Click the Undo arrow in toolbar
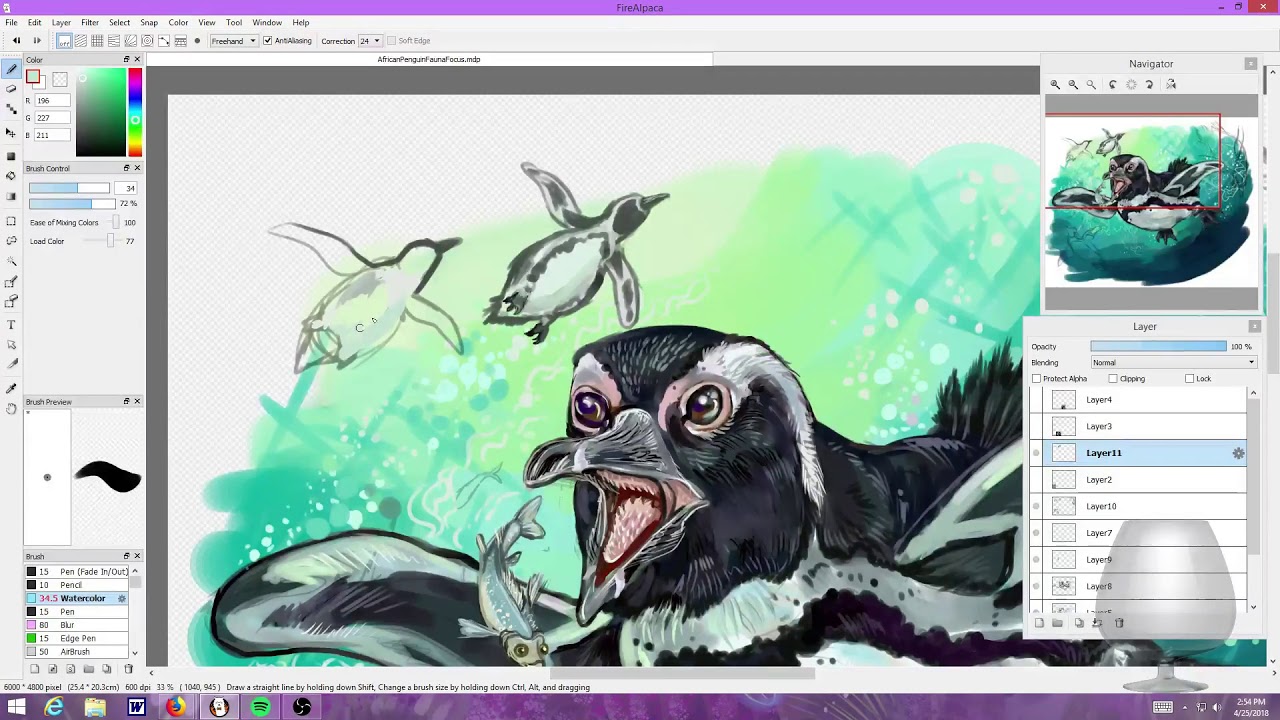1280x720 pixels. pos(16,41)
